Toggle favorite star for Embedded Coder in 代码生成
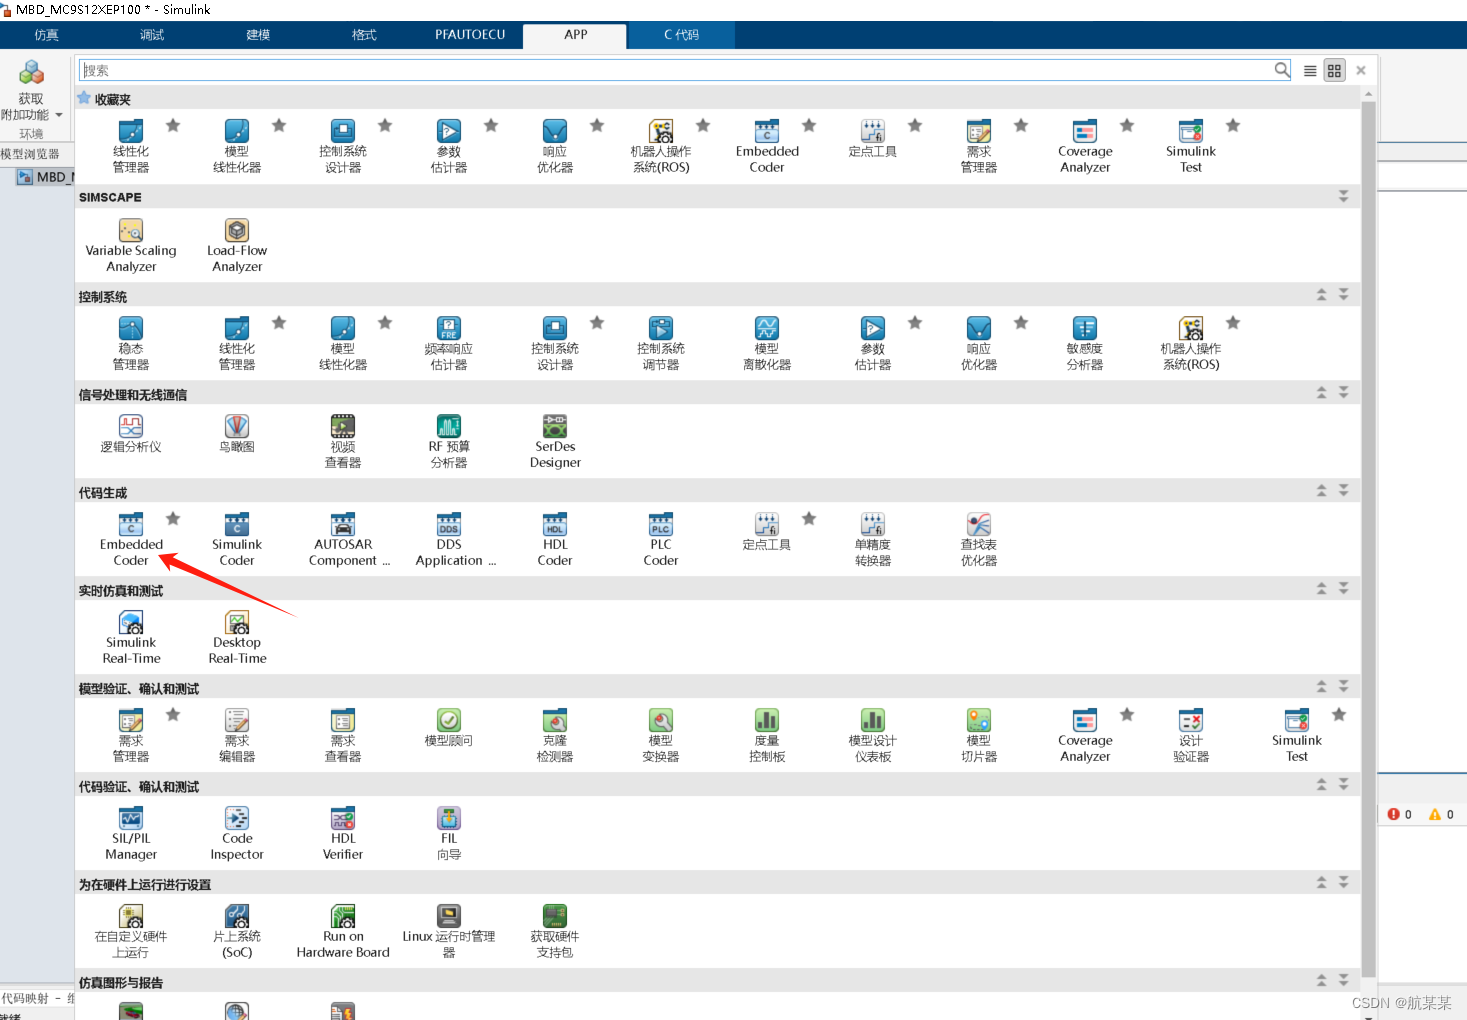1467x1020 pixels. 173,518
